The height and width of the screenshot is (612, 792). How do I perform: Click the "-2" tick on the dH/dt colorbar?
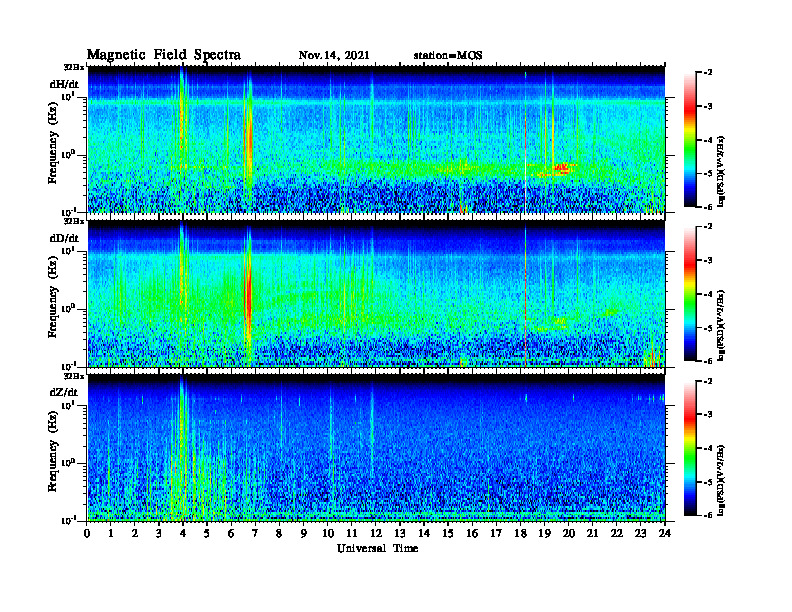click(708, 72)
